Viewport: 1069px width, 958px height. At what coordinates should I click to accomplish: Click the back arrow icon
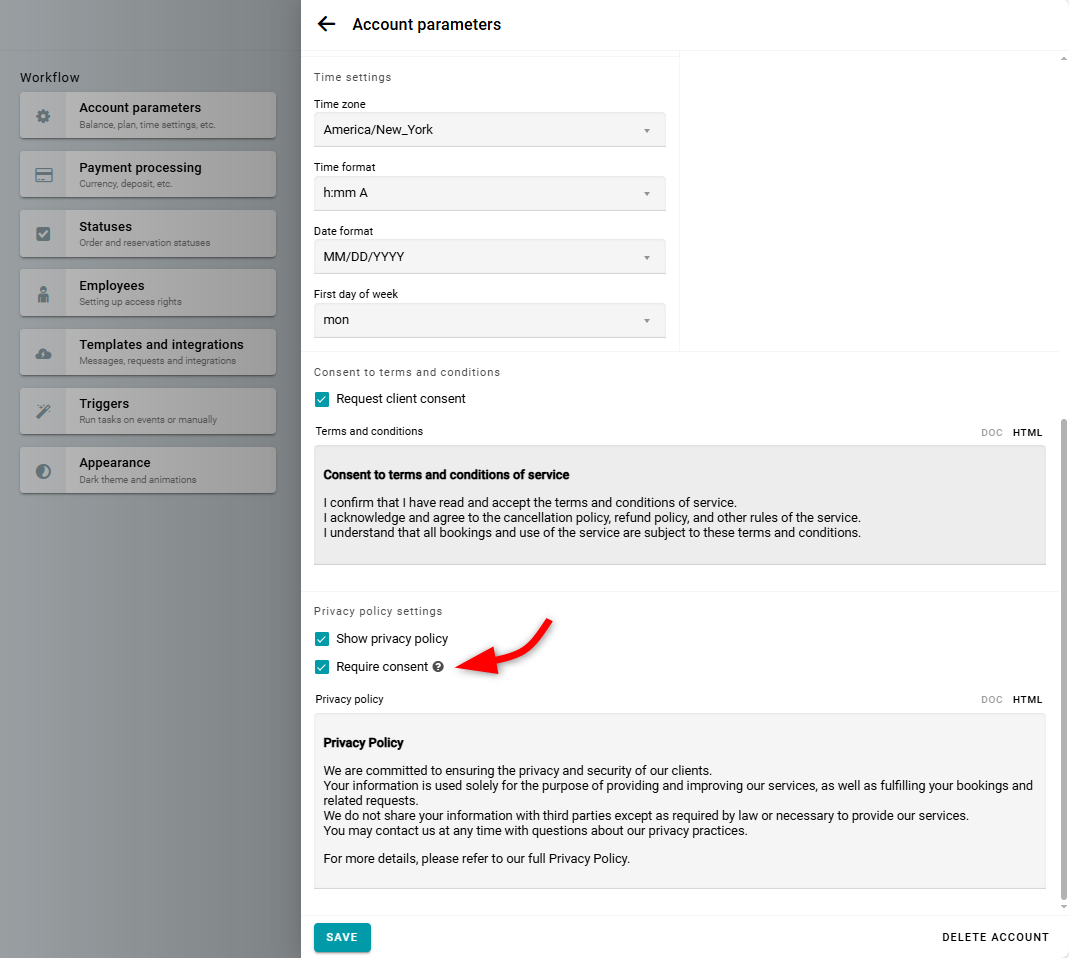[x=326, y=24]
